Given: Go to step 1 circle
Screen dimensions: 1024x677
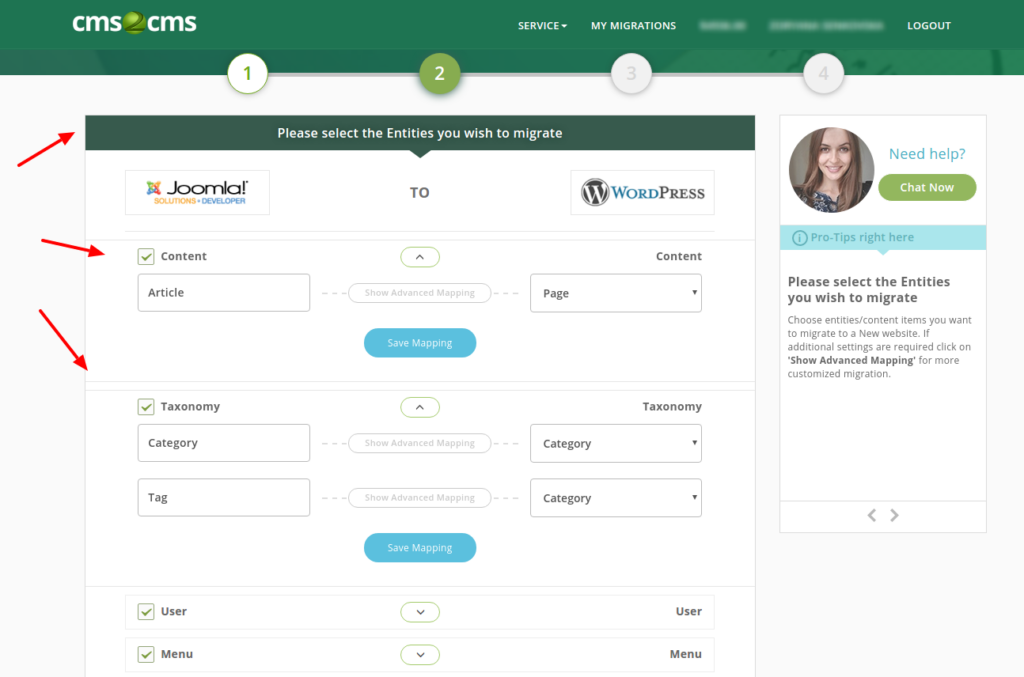Looking at the screenshot, I should click(x=248, y=73).
